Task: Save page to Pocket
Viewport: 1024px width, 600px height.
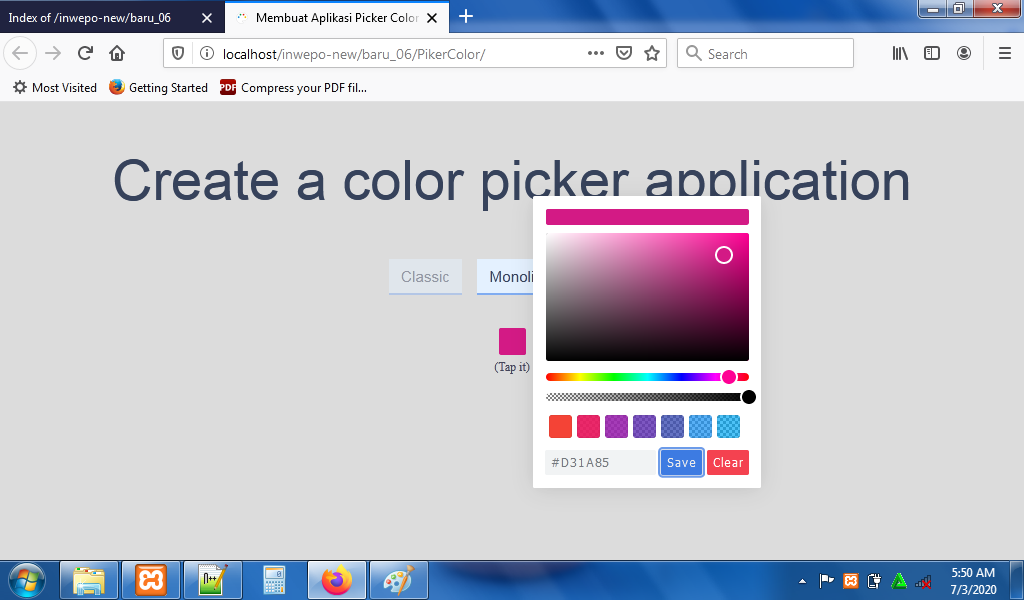Action: [624, 54]
